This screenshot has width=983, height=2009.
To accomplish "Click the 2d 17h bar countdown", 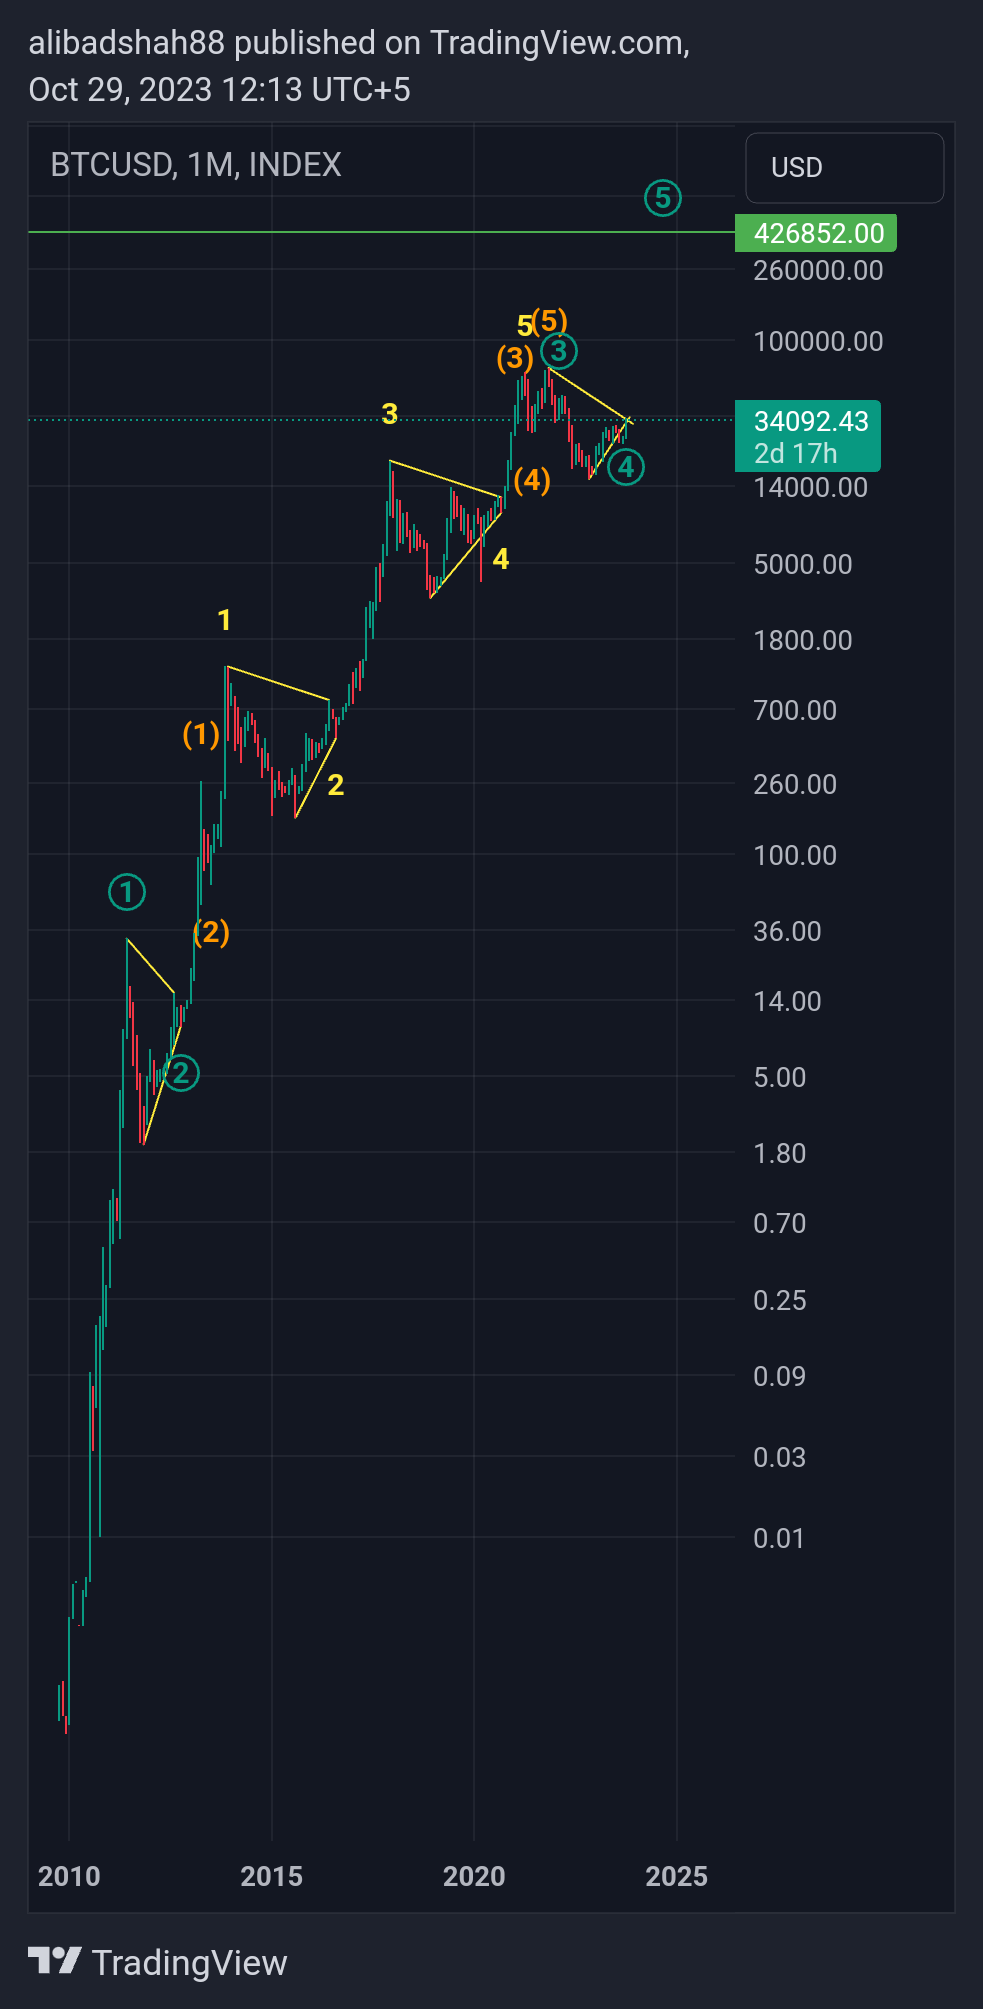I will tap(795, 453).
